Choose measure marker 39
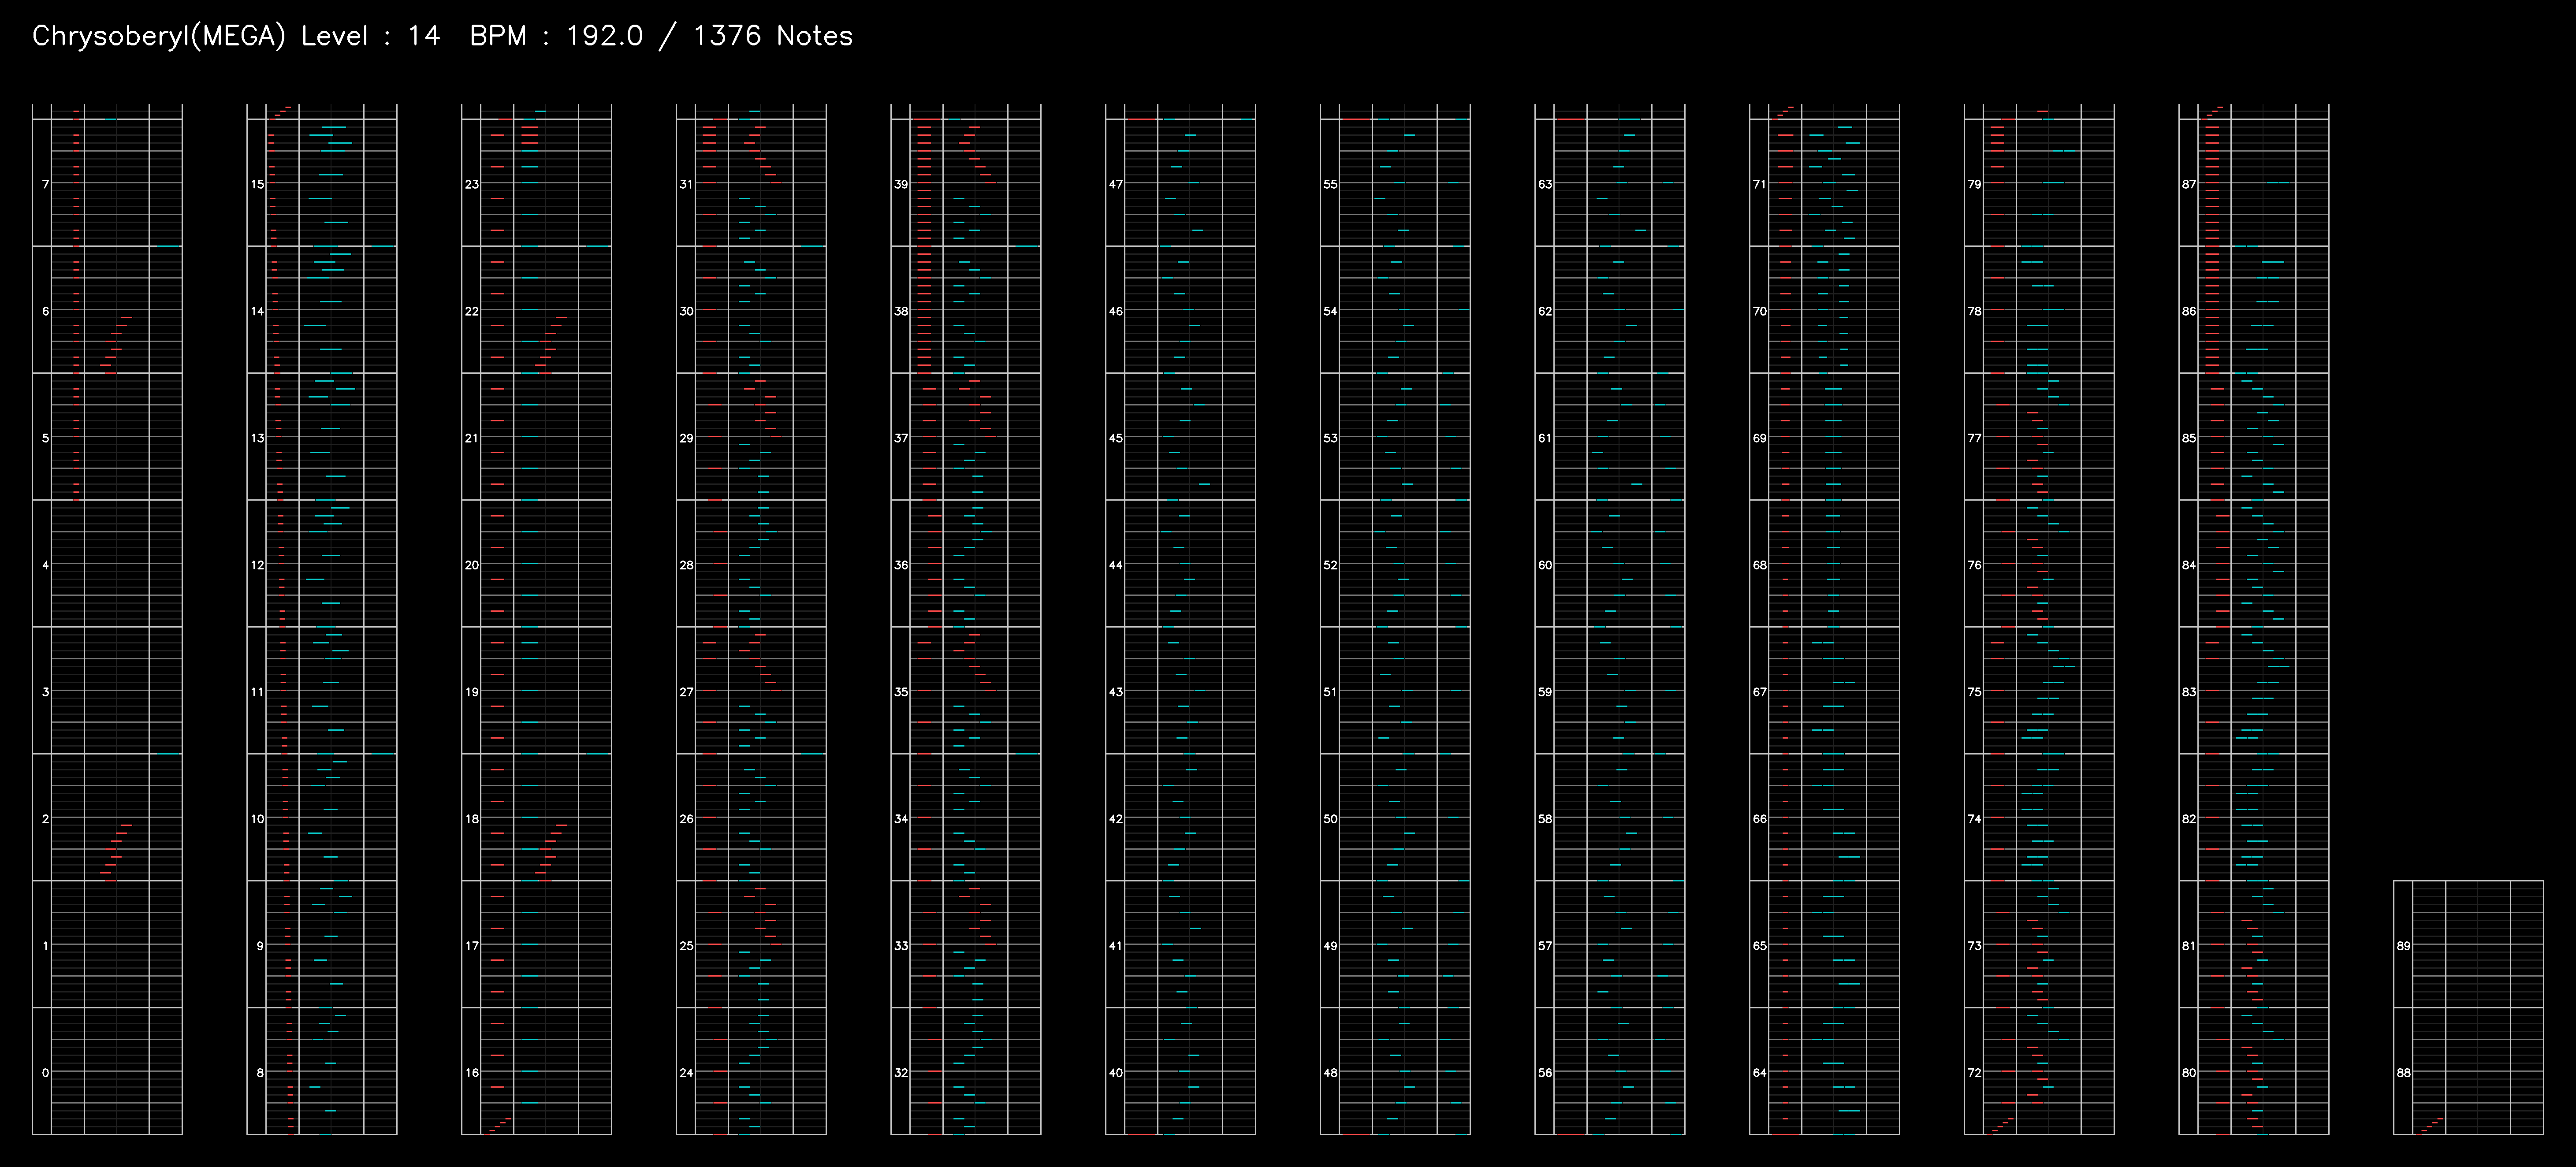 901,184
